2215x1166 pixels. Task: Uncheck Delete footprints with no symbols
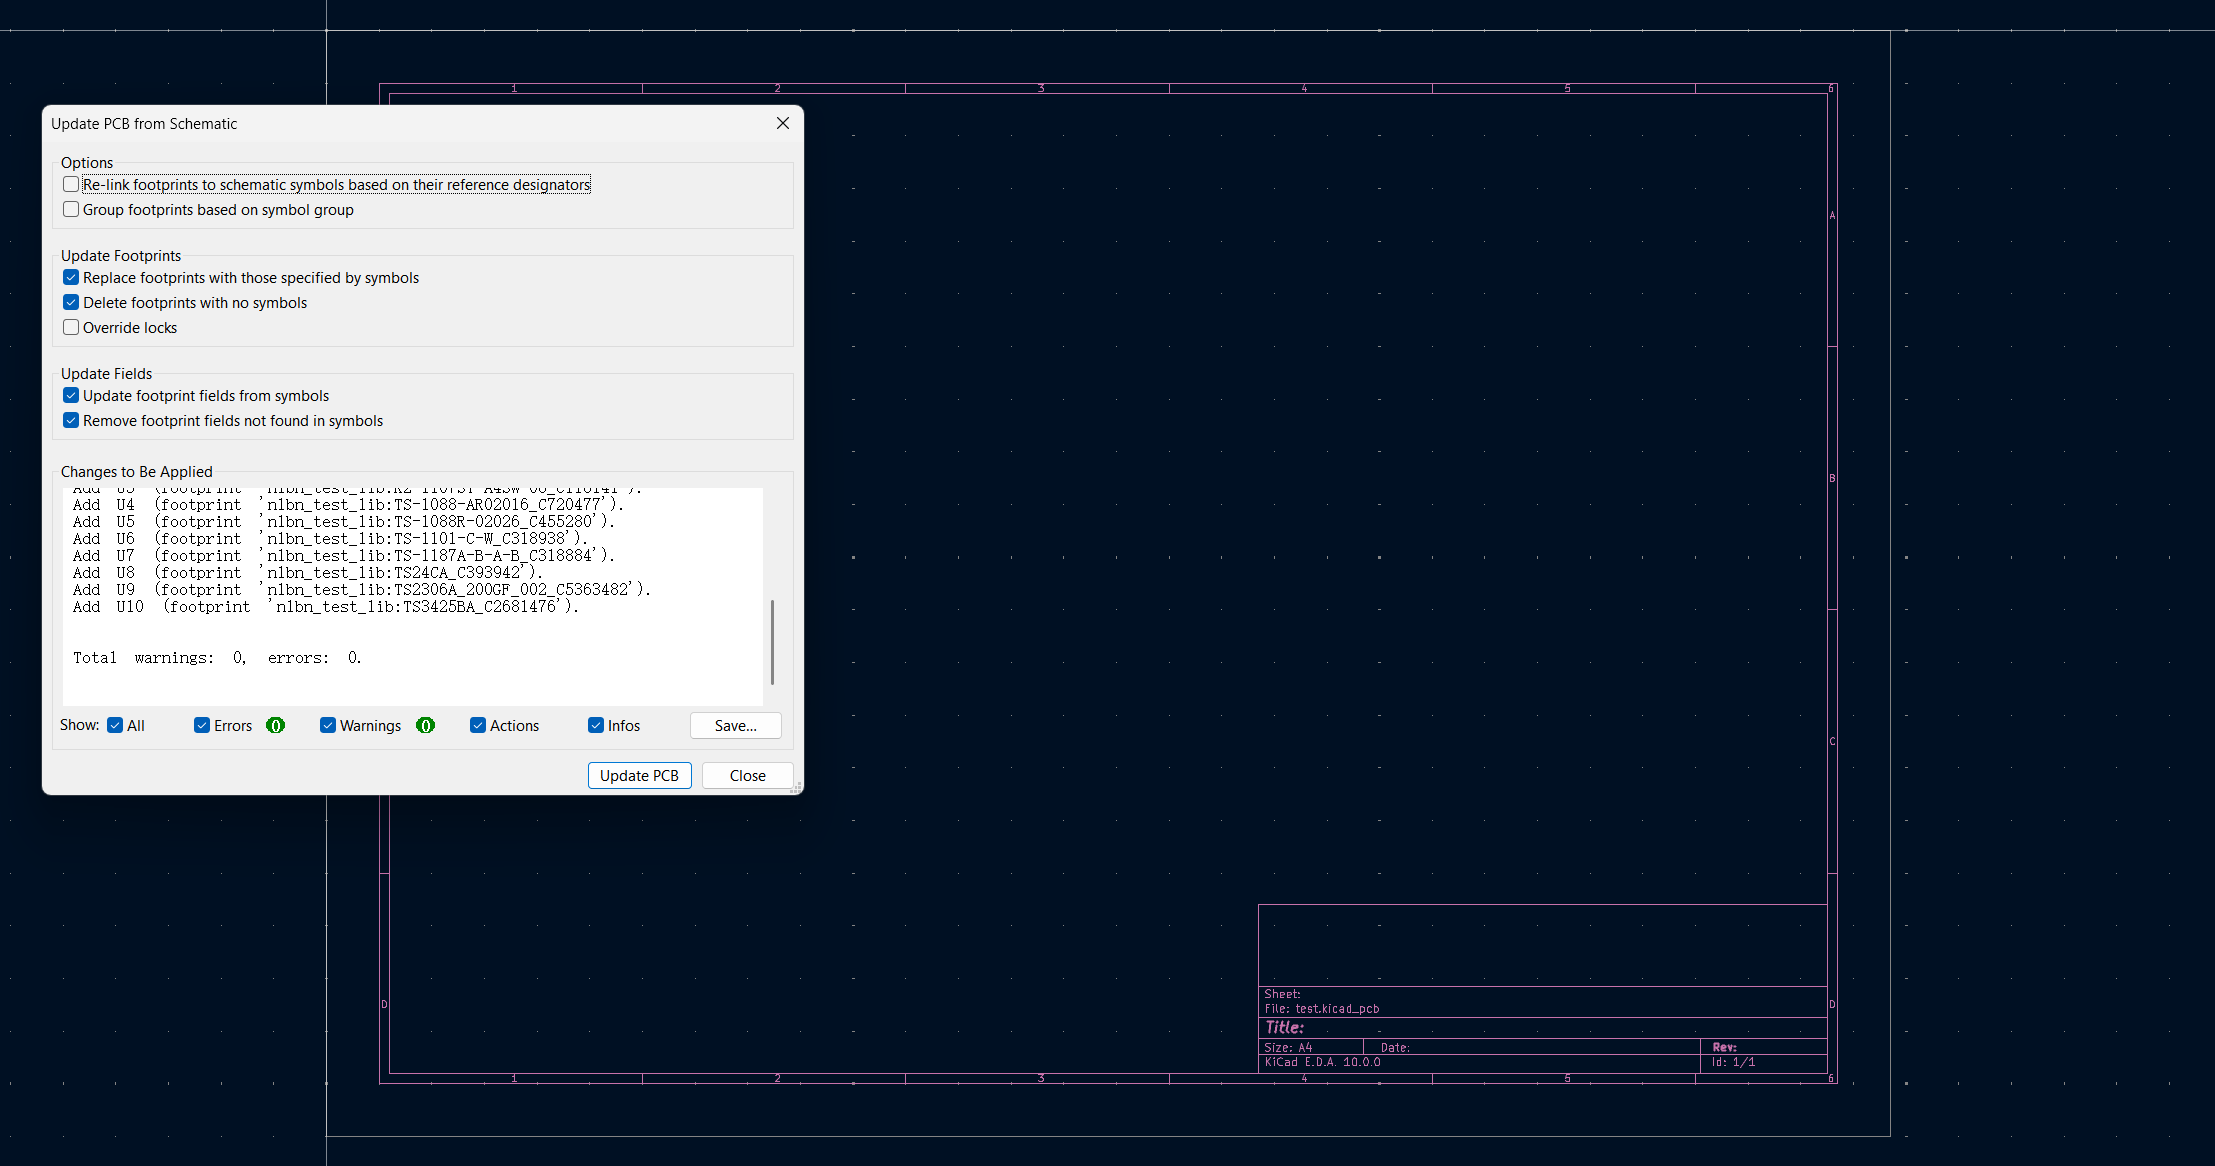[71, 303]
